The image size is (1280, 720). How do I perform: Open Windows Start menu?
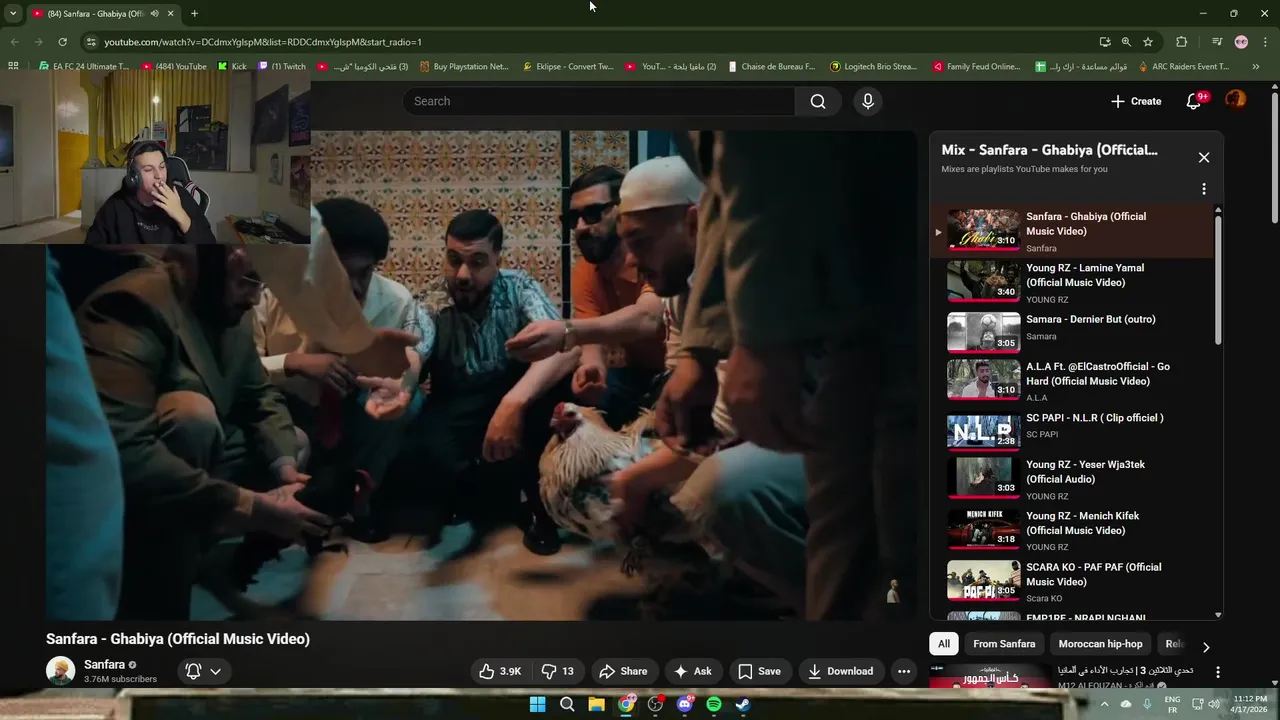tap(537, 704)
